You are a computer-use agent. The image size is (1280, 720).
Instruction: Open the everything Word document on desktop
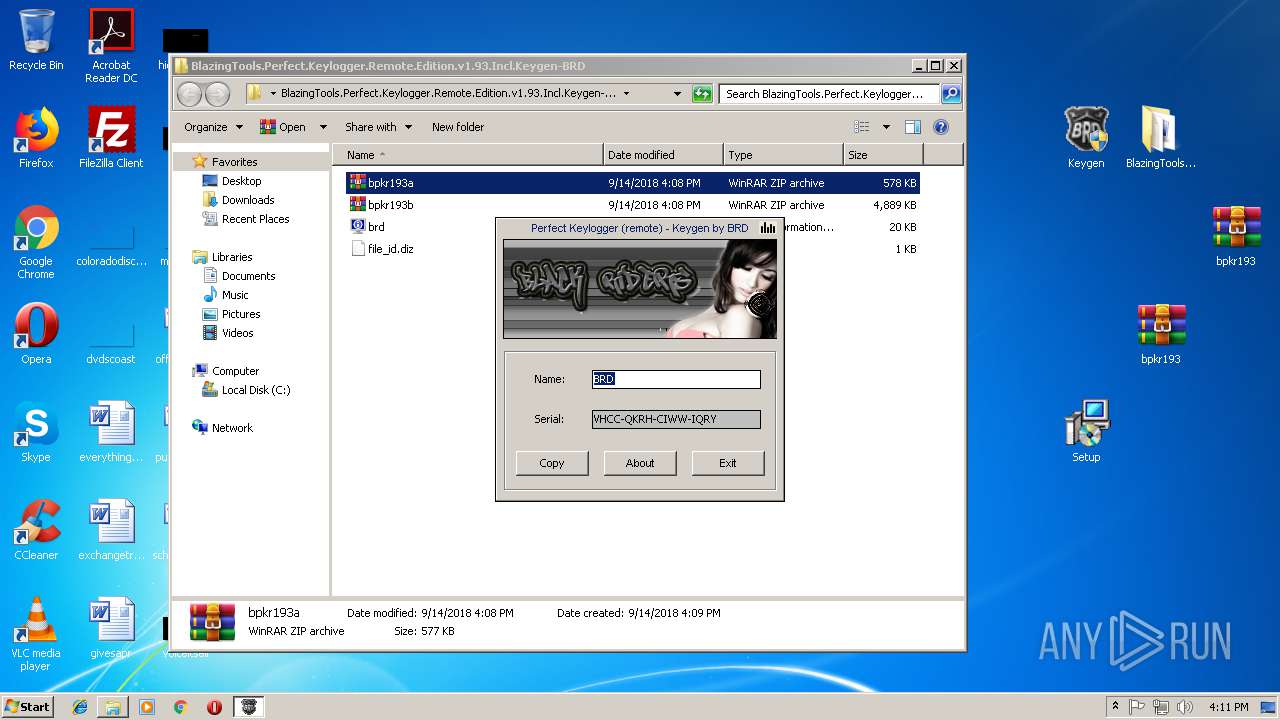[111, 432]
